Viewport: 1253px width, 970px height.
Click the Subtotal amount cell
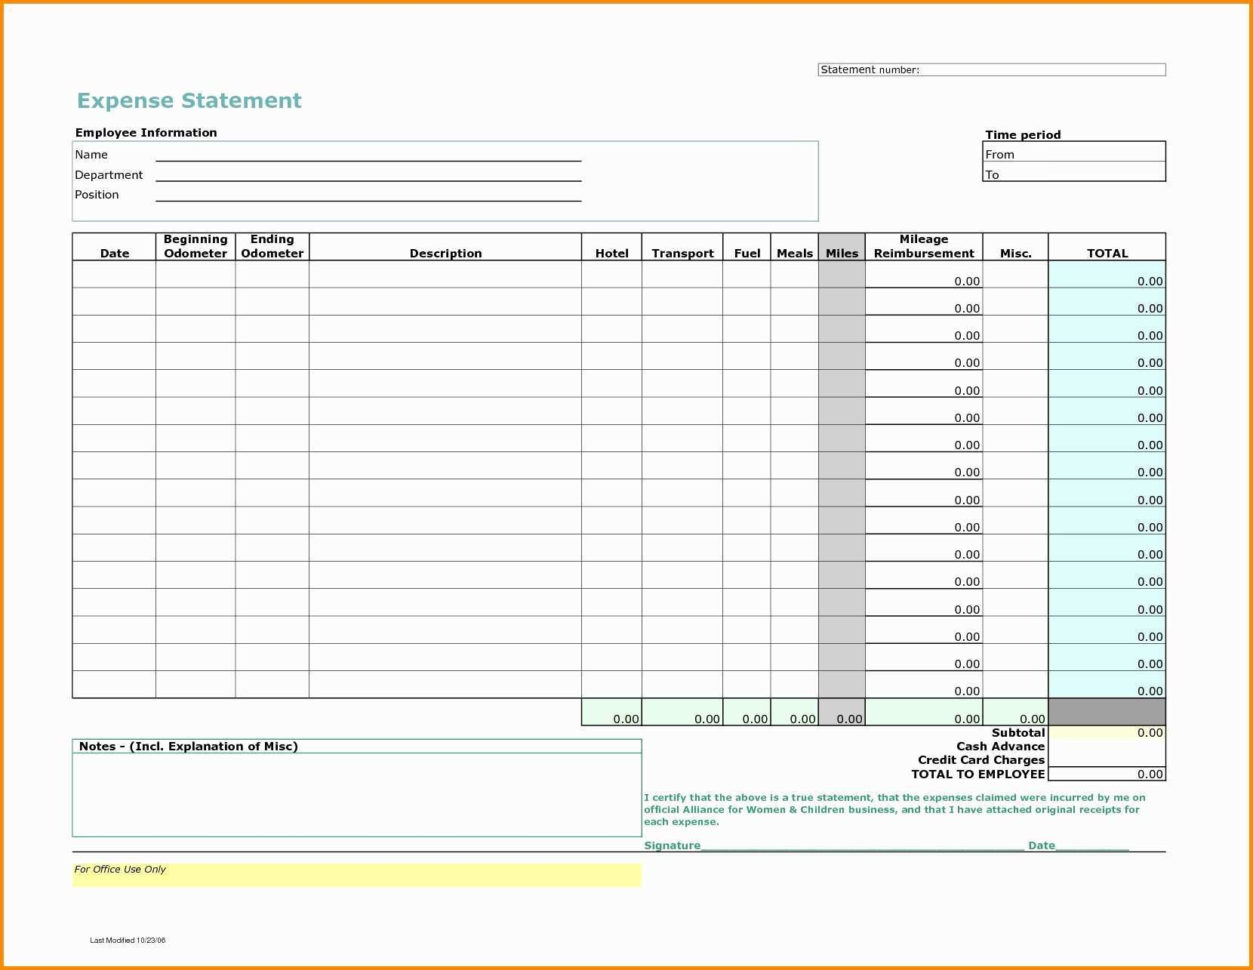1107,732
